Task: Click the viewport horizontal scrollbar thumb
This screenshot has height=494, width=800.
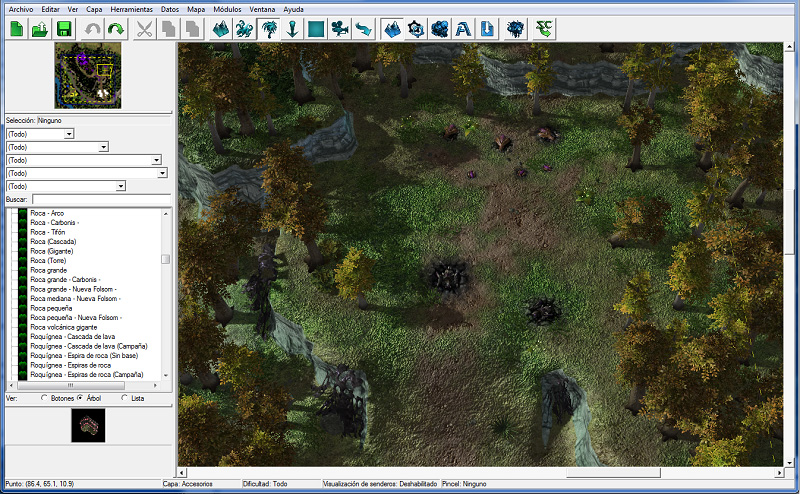Action: tap(613, 473)
